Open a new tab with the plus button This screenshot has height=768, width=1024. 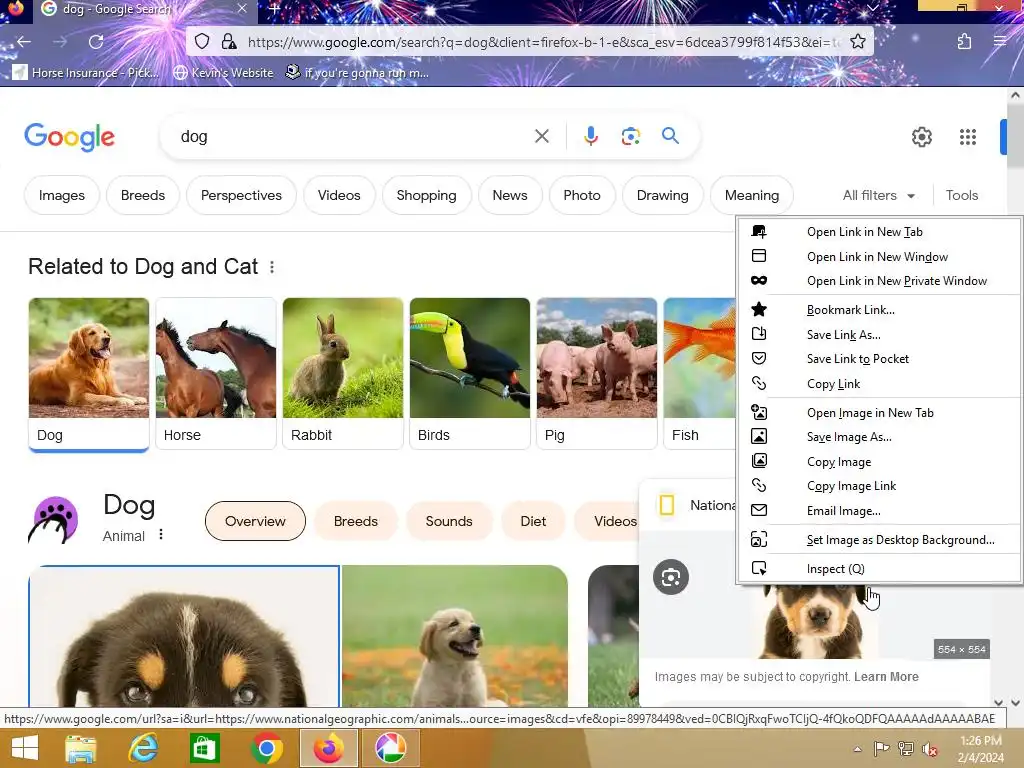274,9
